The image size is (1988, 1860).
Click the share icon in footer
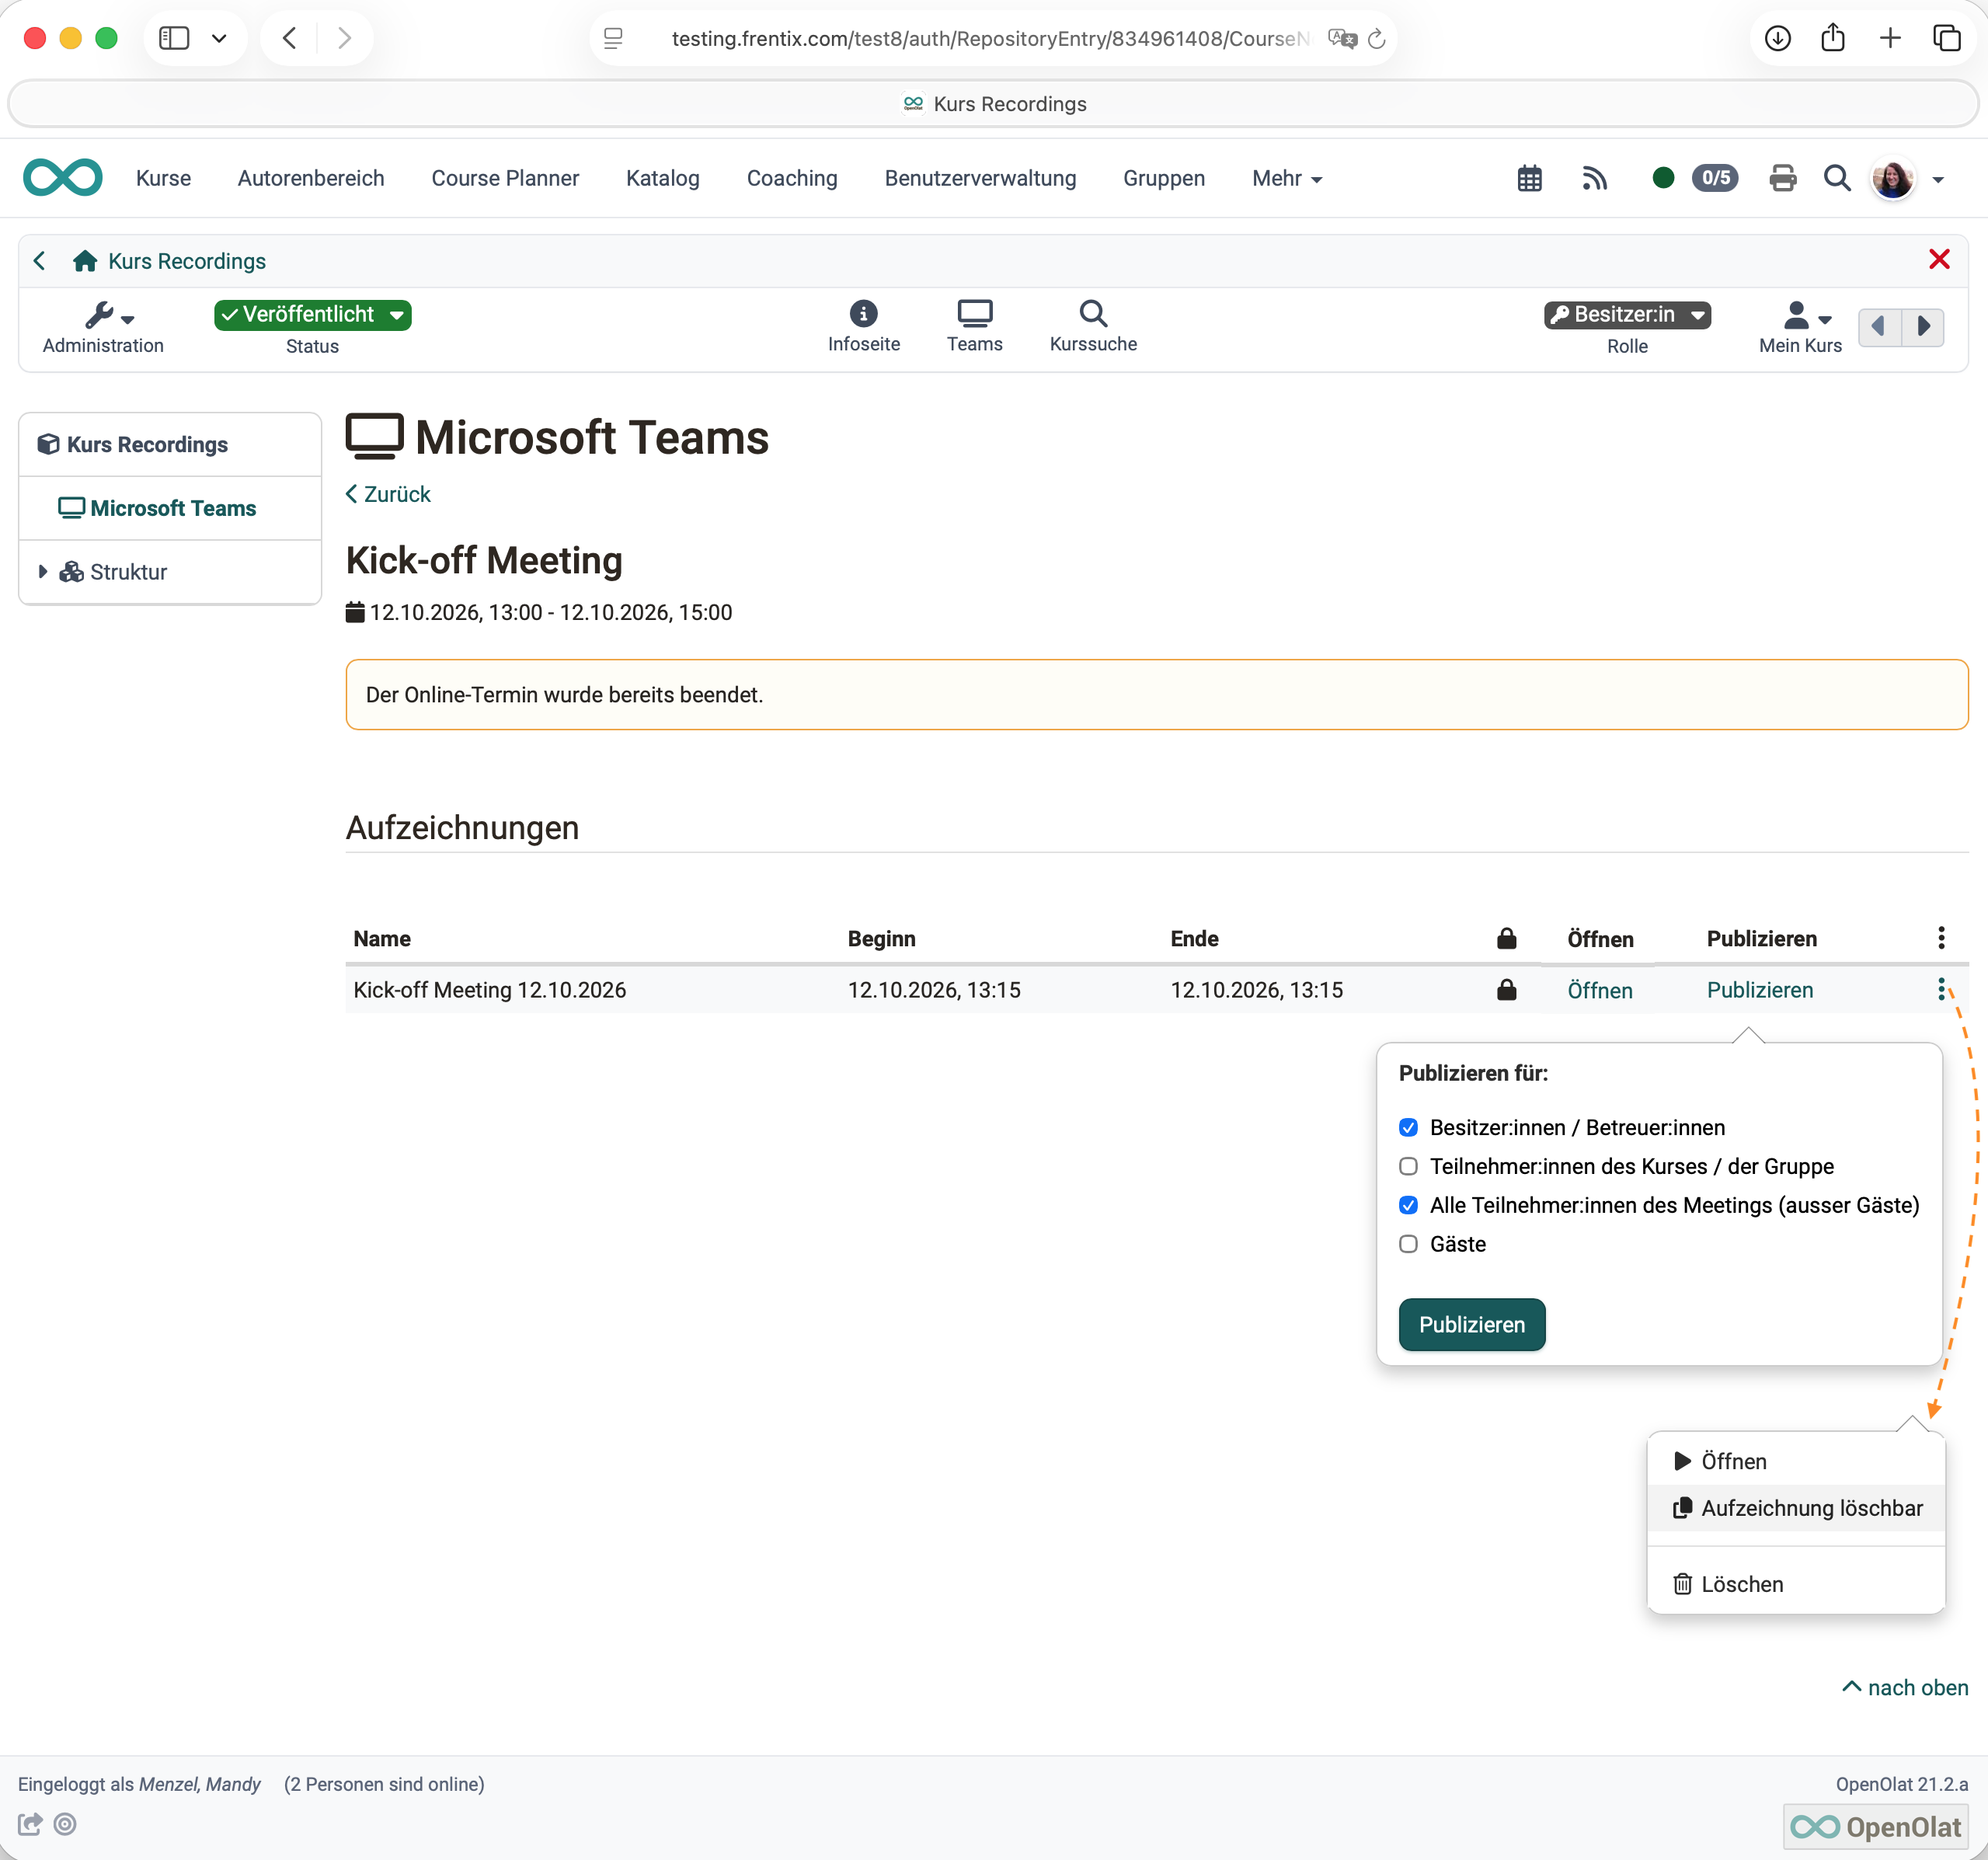tap(30, 1825)
